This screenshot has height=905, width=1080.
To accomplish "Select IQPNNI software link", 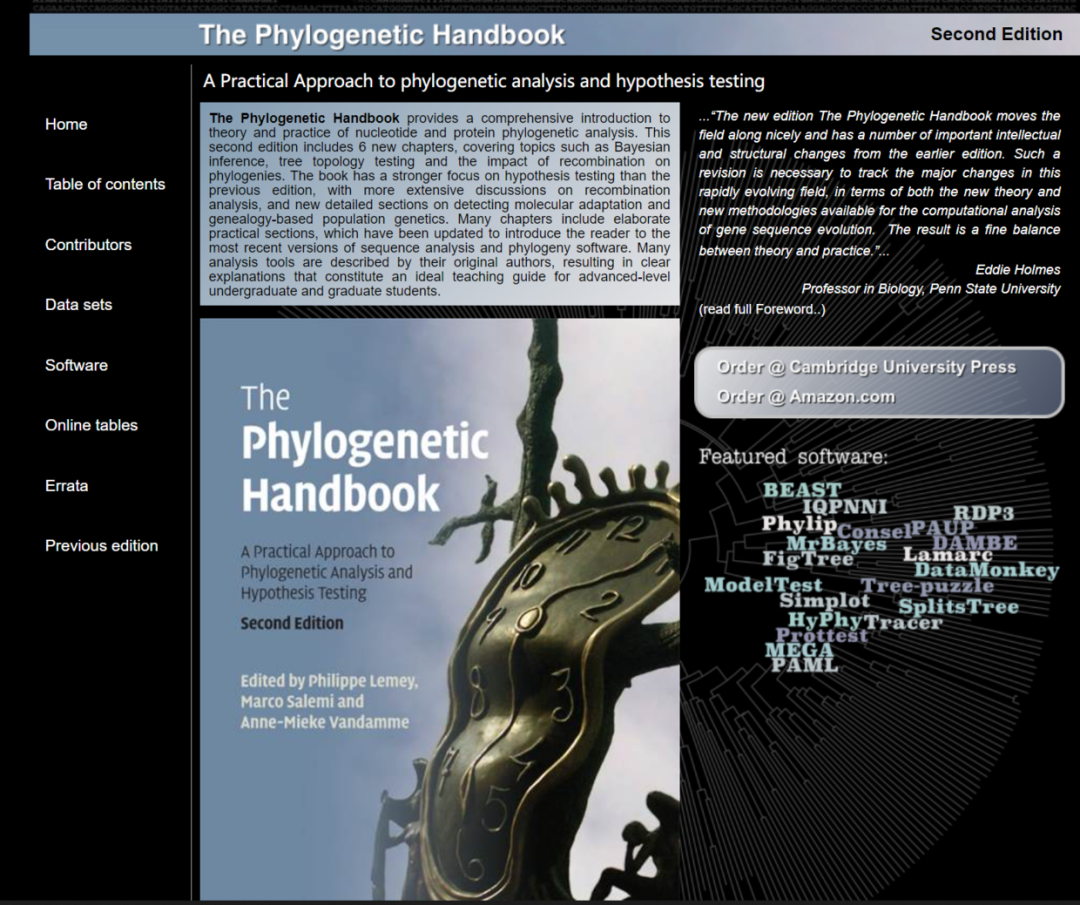I will point(844,506).
